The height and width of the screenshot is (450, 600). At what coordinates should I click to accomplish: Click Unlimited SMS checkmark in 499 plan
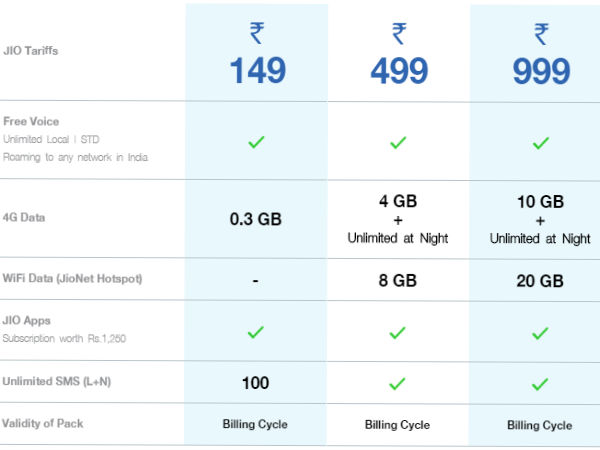[398, 383]
